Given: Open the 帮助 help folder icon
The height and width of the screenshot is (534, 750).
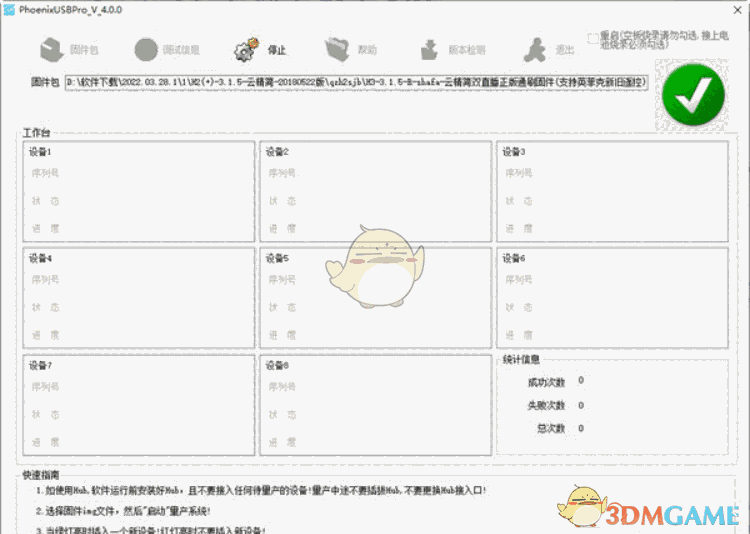Looking at the screenshot, I should click(x=337, y=50).
